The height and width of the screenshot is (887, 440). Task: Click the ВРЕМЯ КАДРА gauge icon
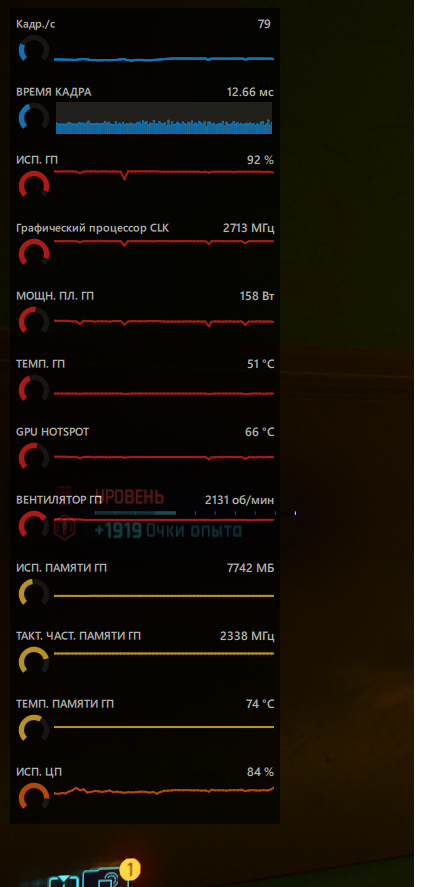point(34,118)
